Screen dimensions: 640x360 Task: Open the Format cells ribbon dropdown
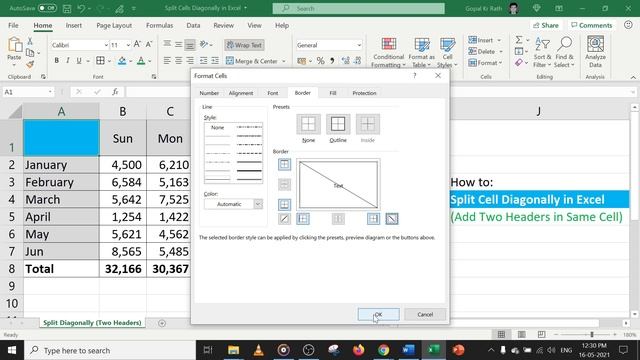coord(485,63)
